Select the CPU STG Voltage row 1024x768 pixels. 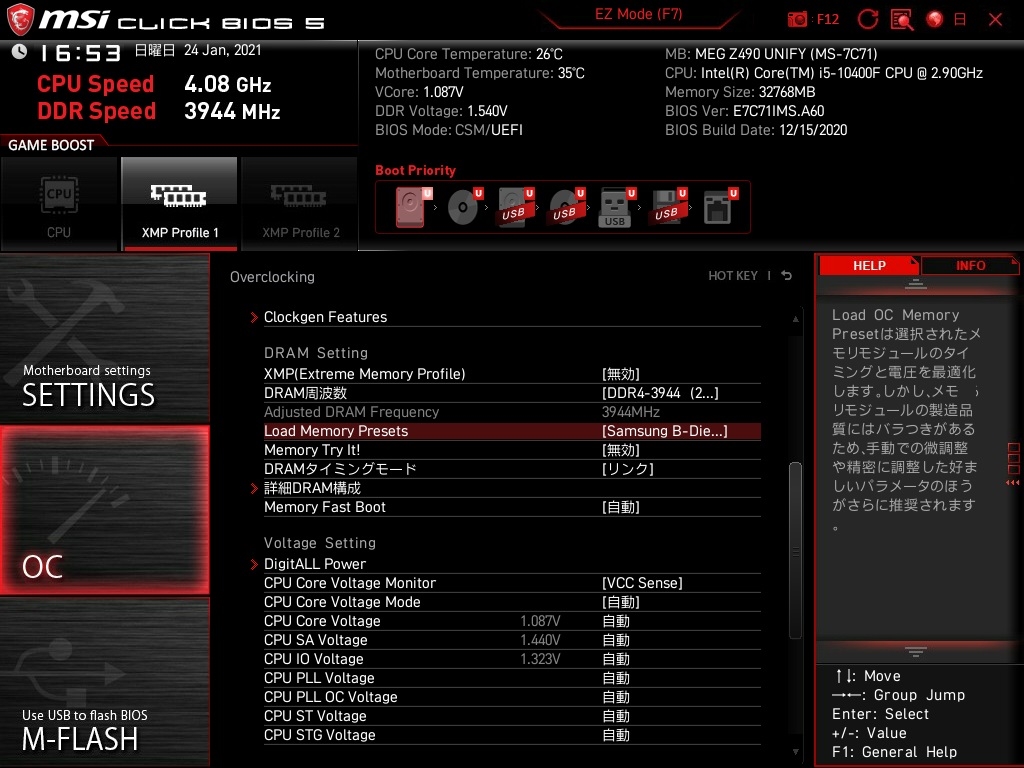tap(512, 735)
